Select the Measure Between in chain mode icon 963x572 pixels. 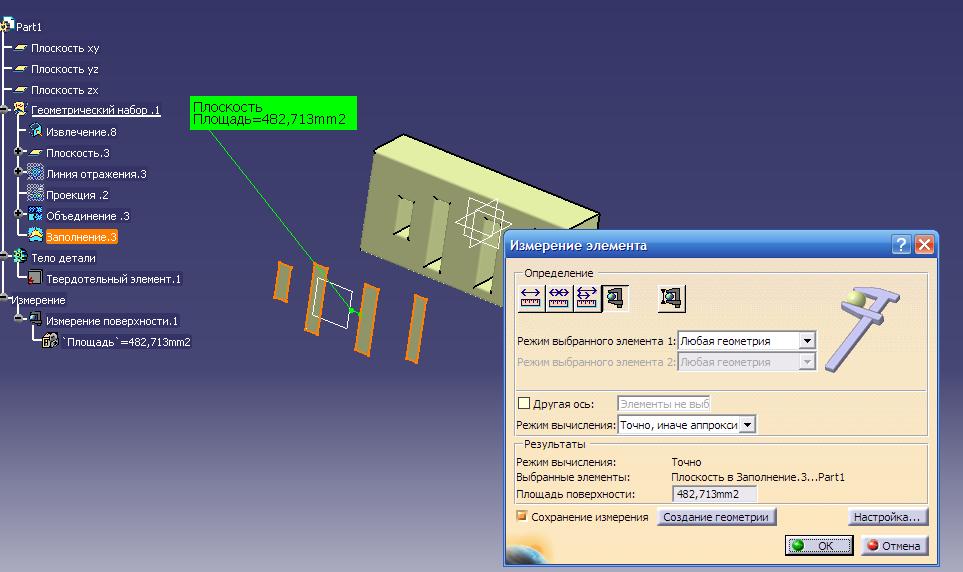tap(559, 298)
